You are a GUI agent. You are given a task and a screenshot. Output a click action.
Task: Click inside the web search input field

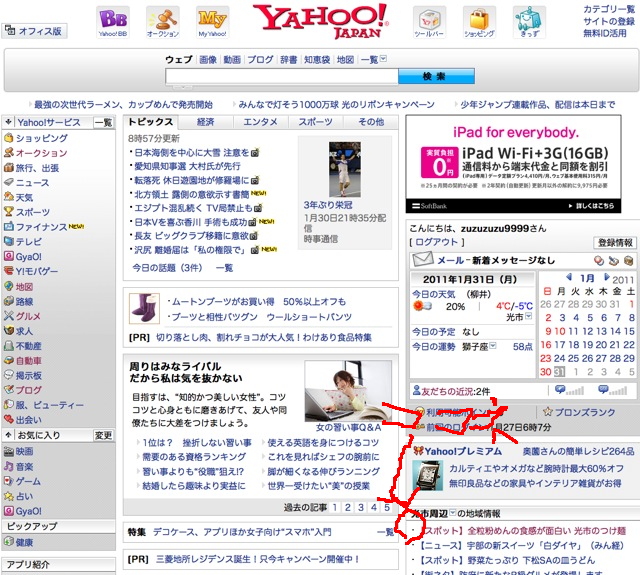click(x=282, y=76)
